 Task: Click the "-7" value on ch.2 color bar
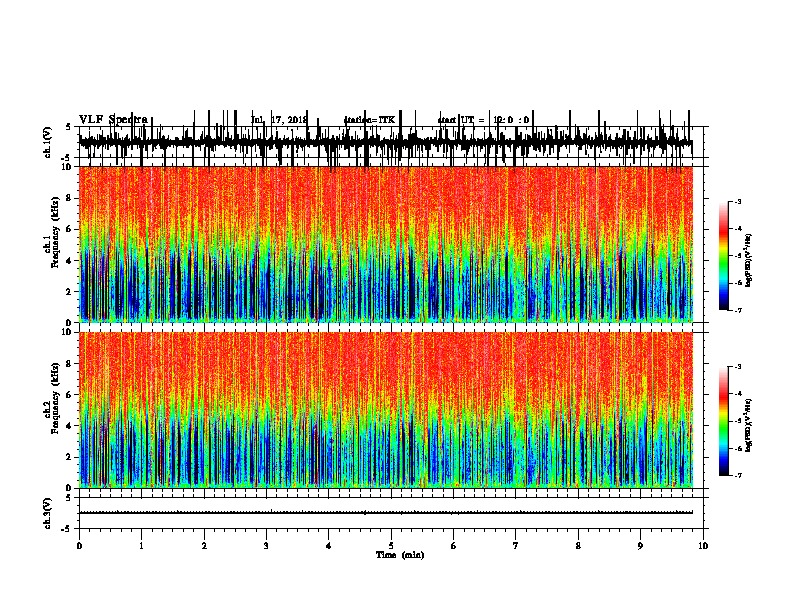(x=737, y=475)
